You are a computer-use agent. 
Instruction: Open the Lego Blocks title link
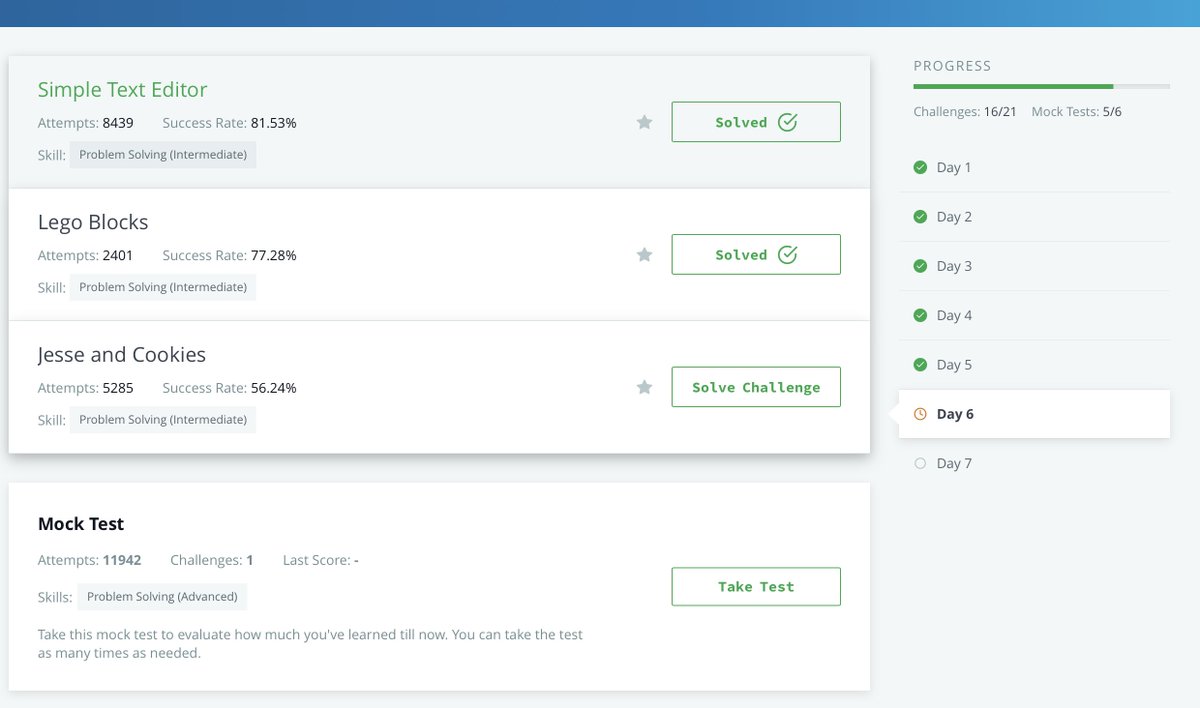pyautogui.click(x=93, y=222)
